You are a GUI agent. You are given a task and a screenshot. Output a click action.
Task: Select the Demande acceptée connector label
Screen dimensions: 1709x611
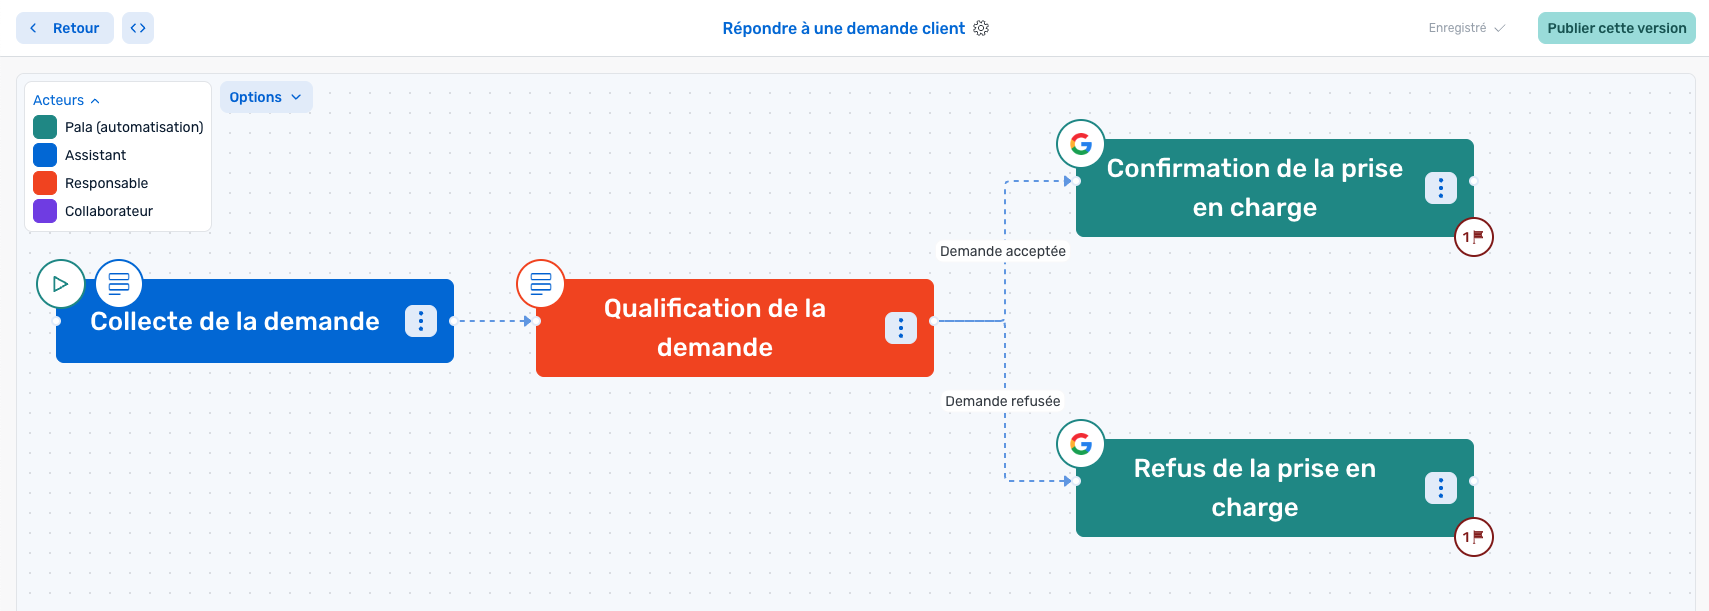(1002, 251)
